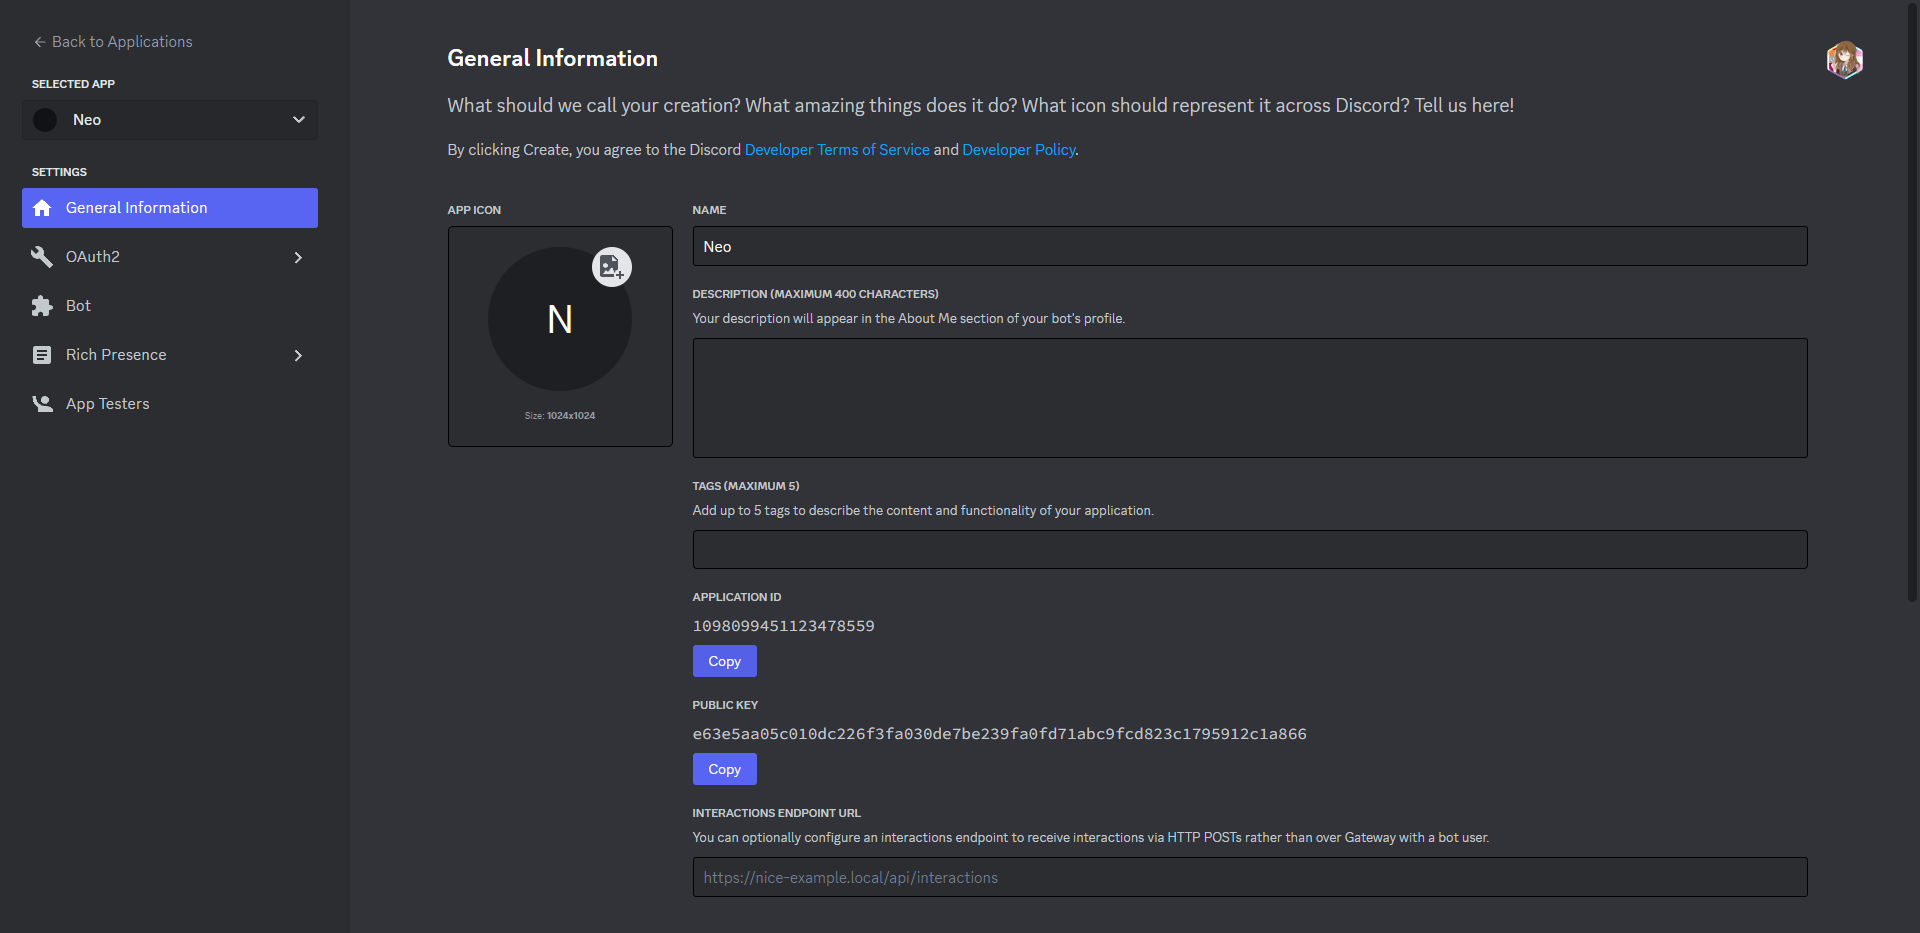1920x933 pixels.
Task: Open the Rich Presence section
Action: (170, 355)
